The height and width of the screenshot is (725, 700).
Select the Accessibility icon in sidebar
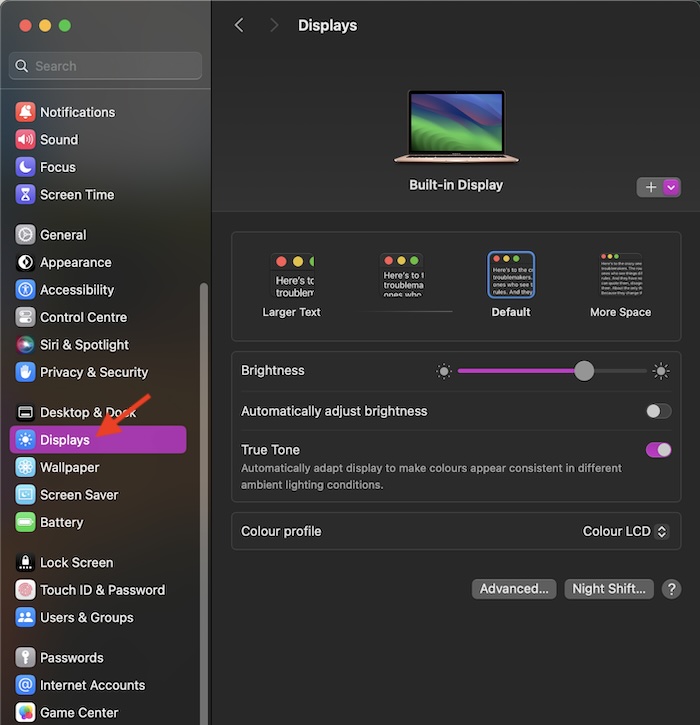(25, 290)
